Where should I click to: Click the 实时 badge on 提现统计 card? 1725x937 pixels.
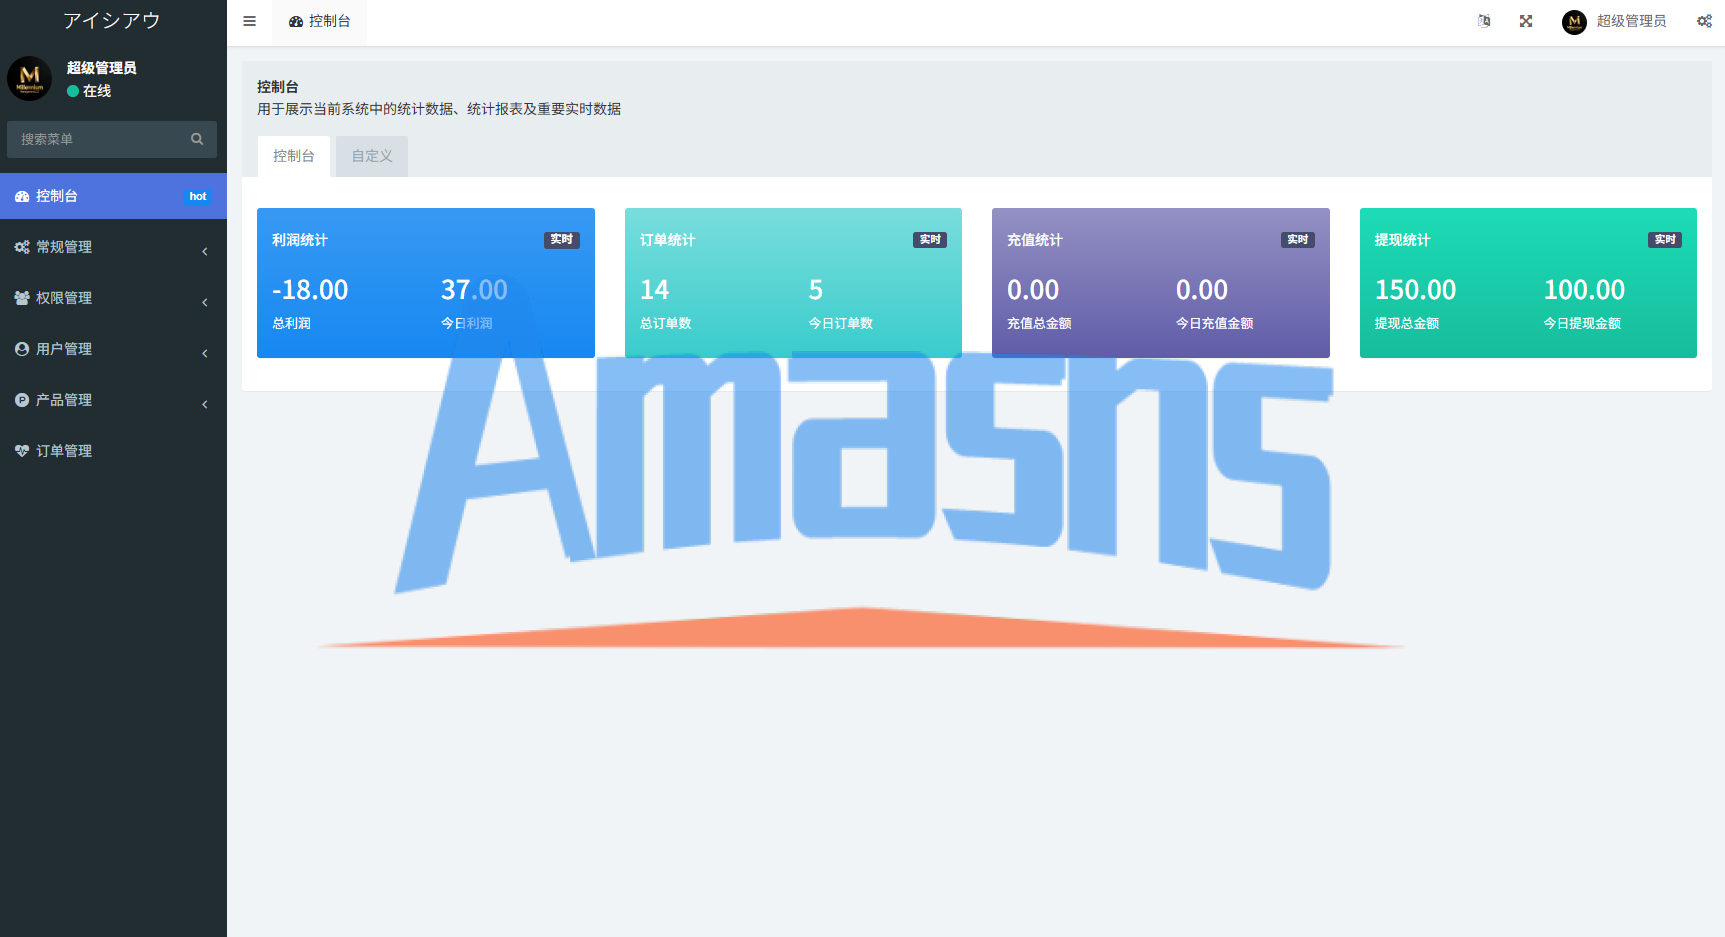tap(1665, 240)
